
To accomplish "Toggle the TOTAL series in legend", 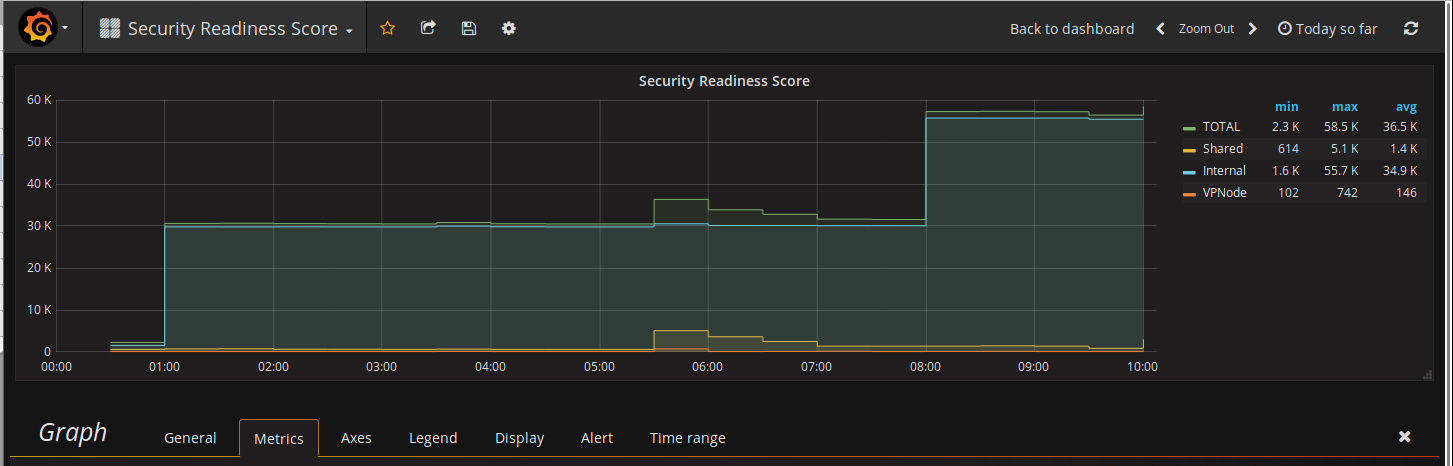I will pos(1221,127).
